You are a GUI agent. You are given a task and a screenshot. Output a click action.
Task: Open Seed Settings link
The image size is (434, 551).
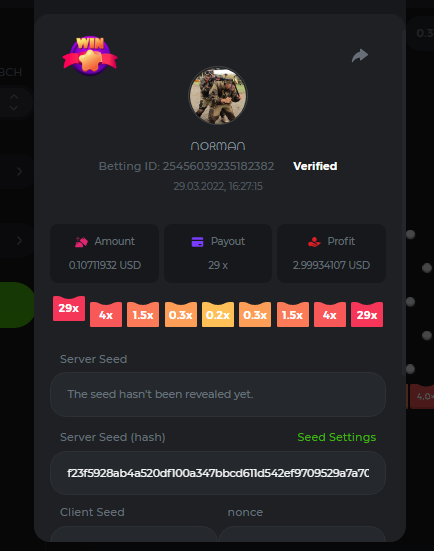click(337, 437)
